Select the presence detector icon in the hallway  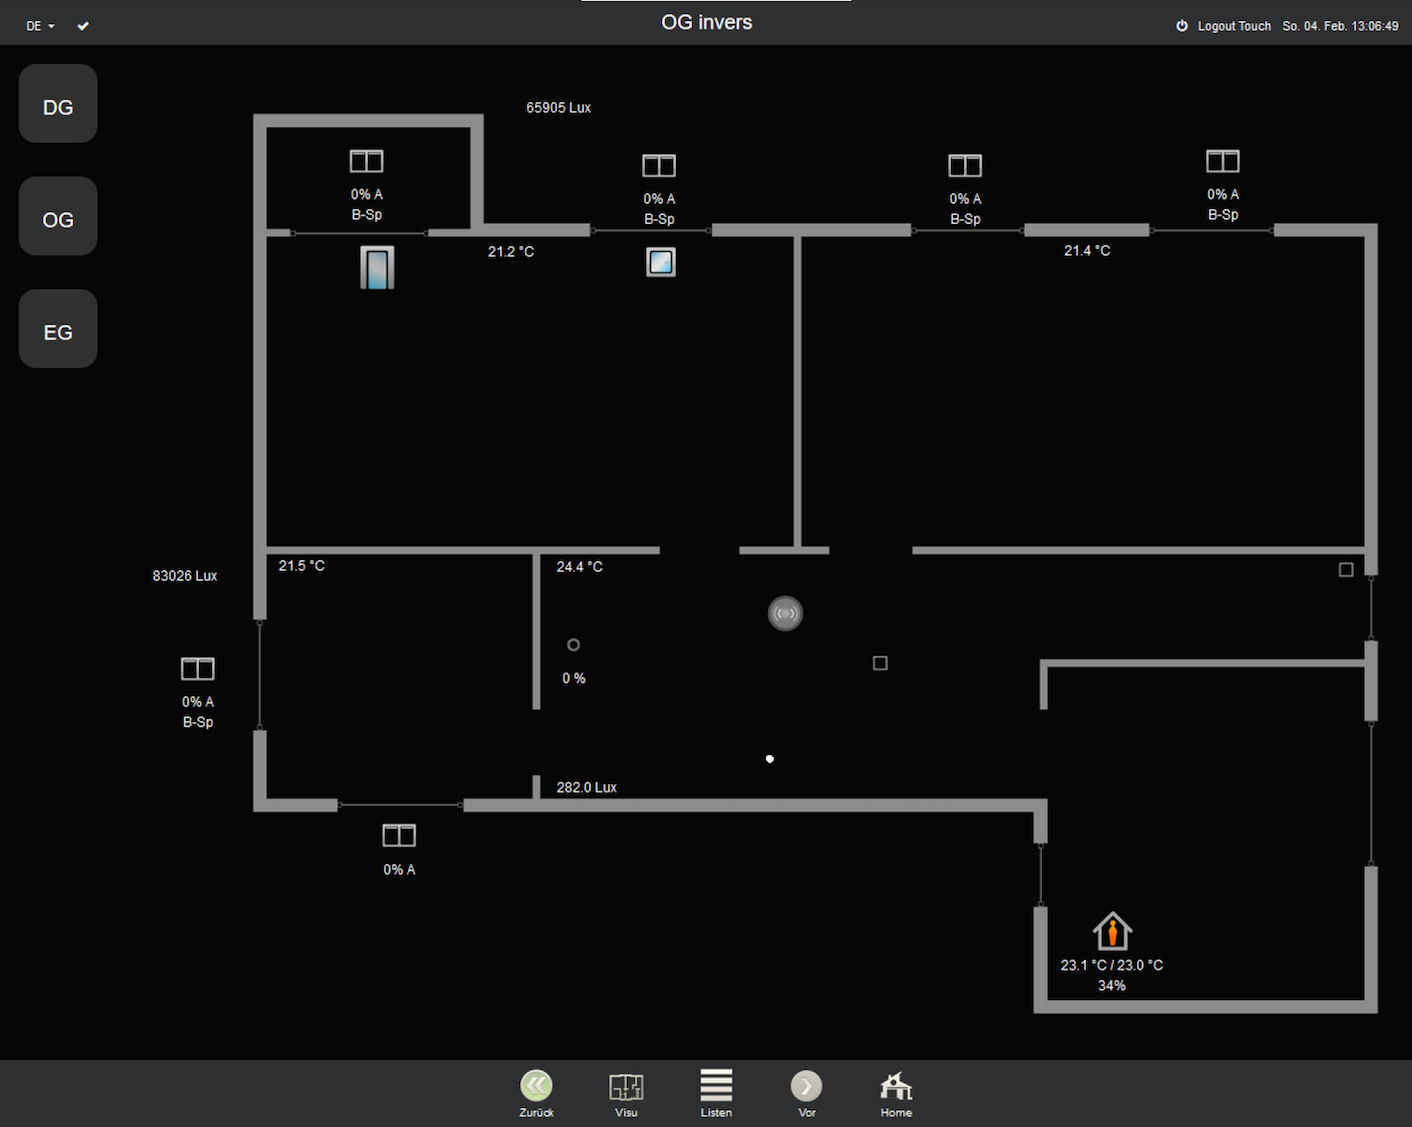(x=785, y=613)
